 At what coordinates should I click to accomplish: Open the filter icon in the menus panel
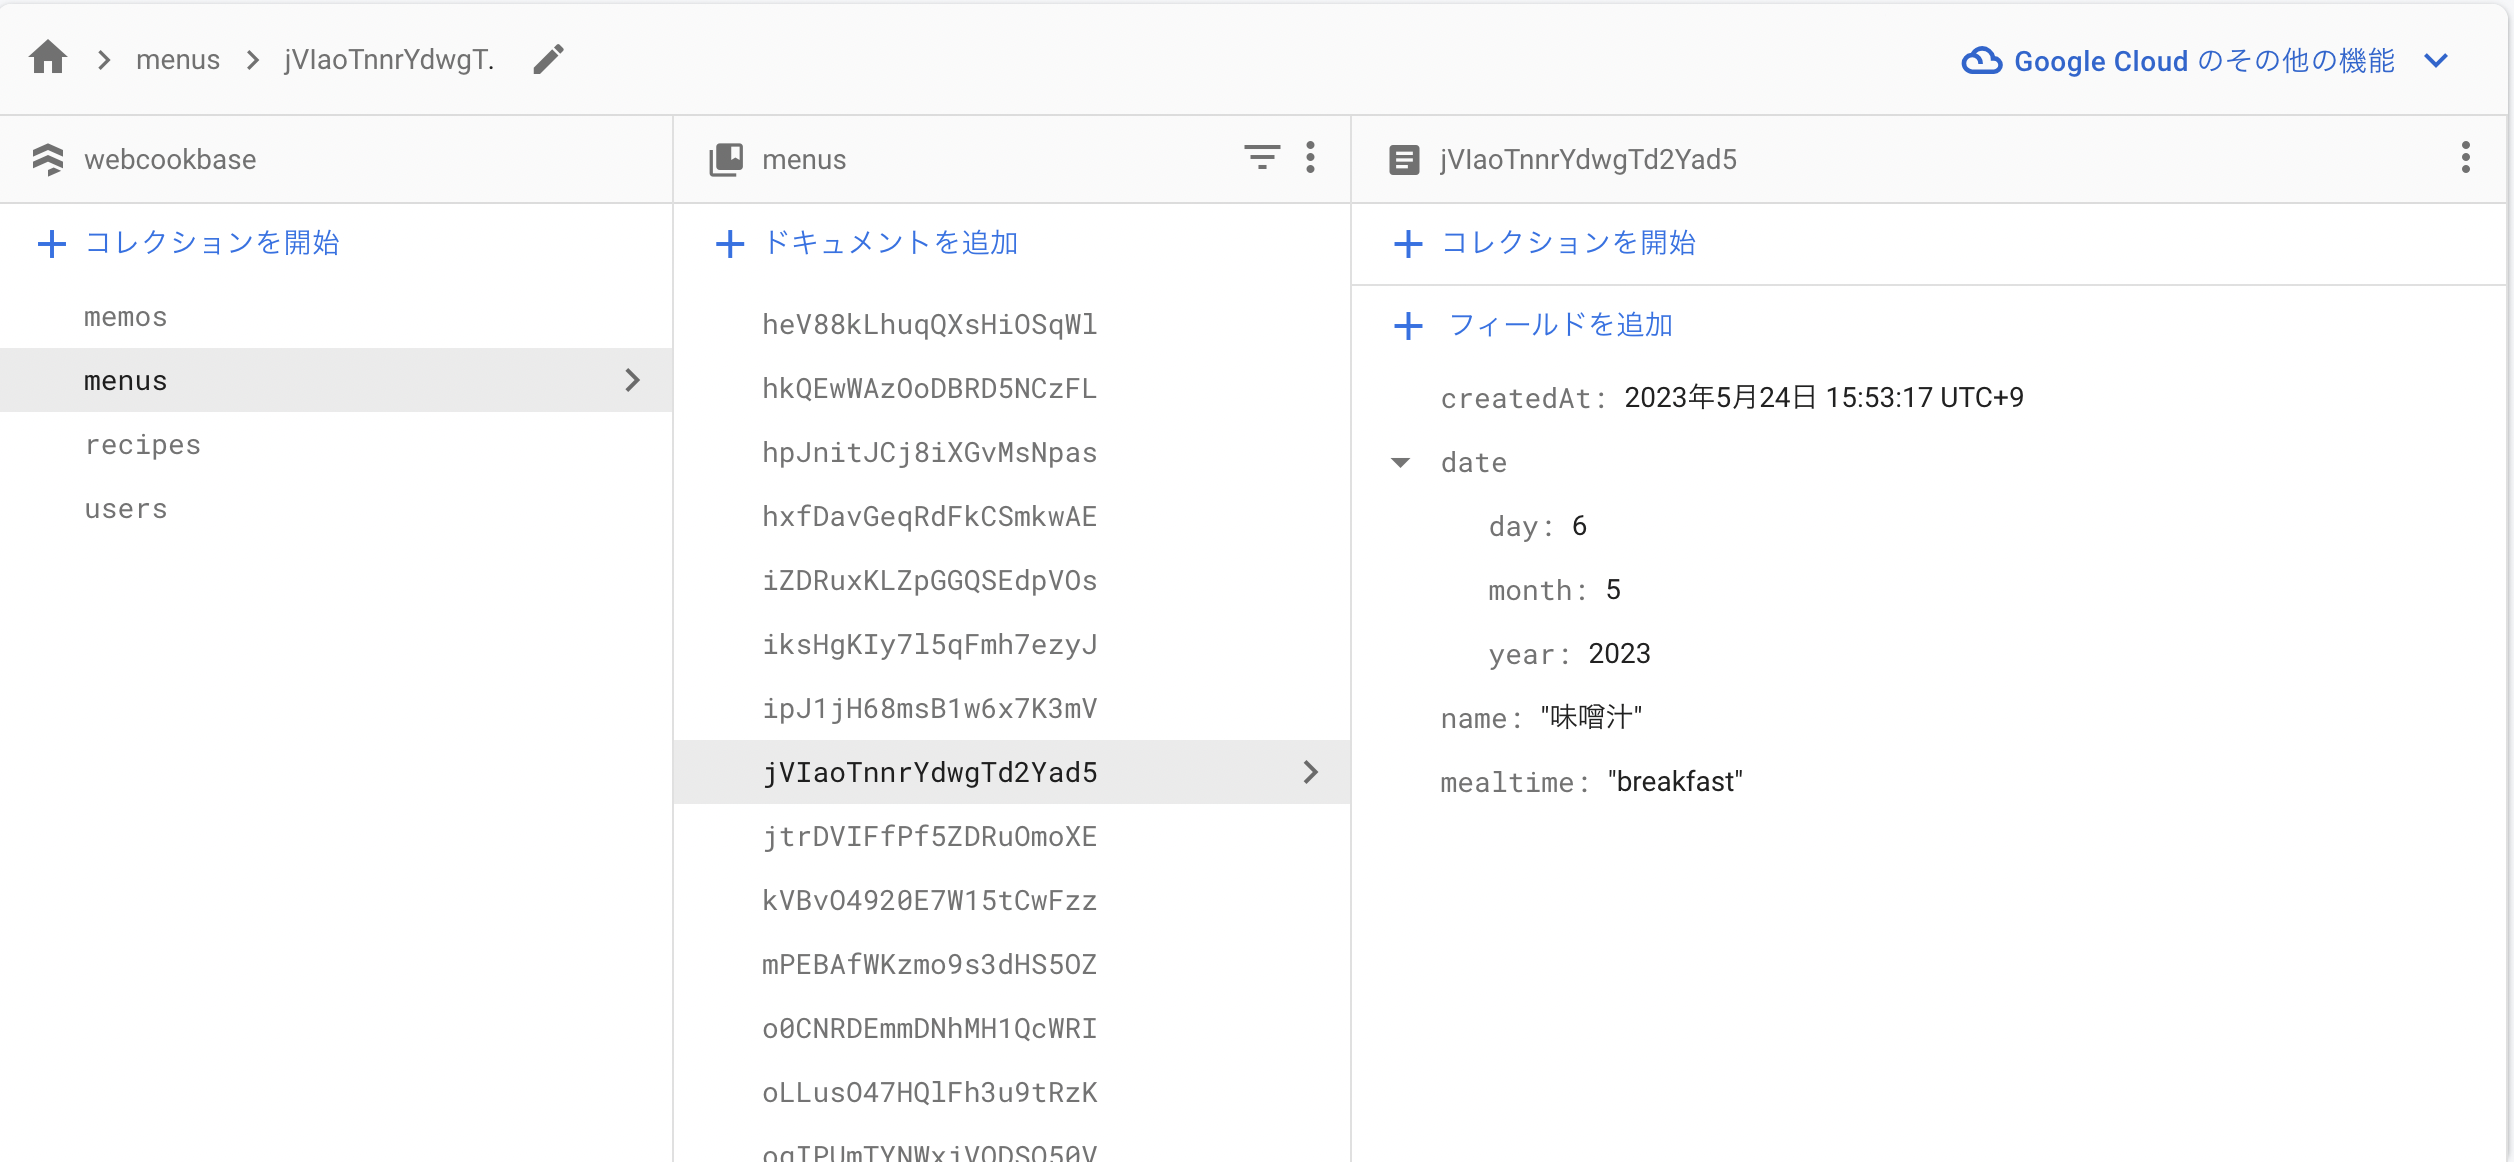point(1262,158)
